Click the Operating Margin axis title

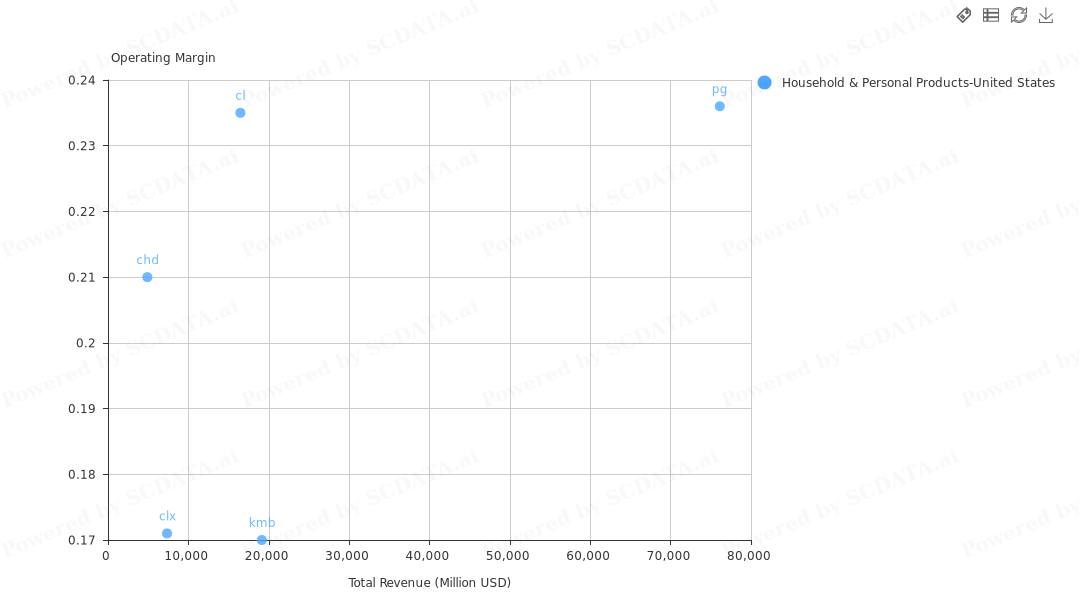[x=163, y=58]
